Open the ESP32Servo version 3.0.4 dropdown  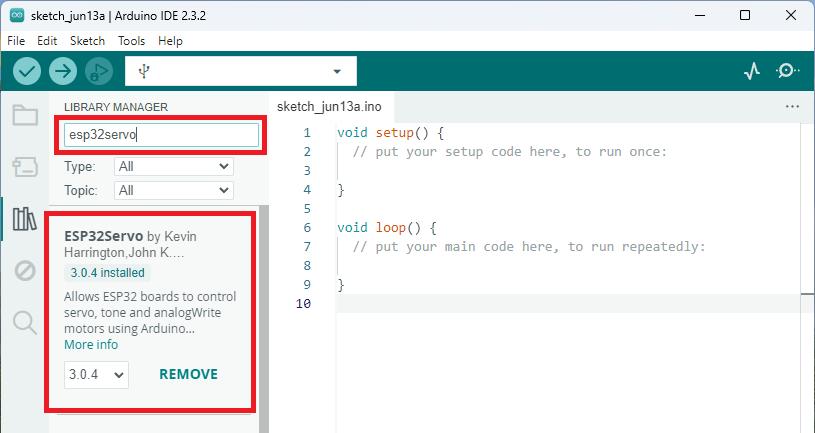[x=96, y=375]
